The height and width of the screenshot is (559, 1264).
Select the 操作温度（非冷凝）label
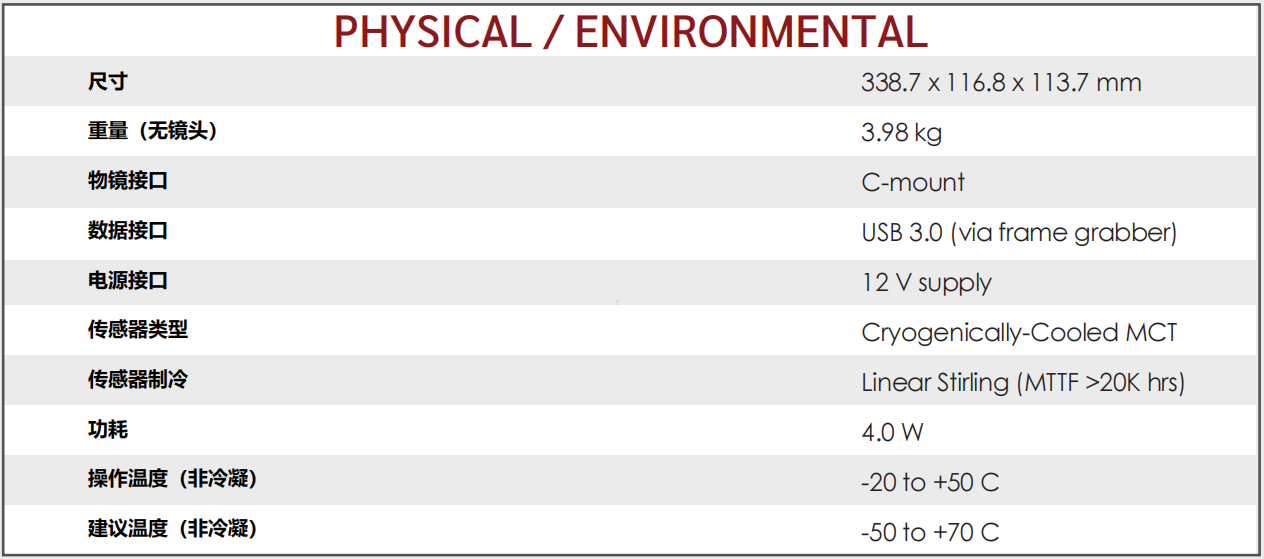pyautogui.click(x=172, y=479)
